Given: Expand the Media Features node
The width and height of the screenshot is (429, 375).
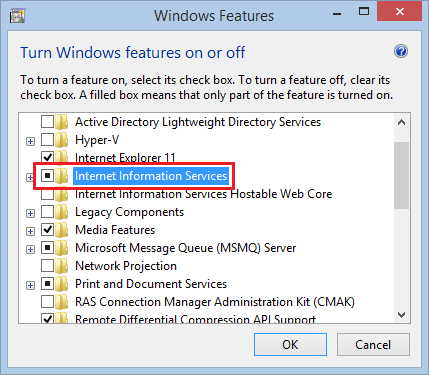Looking at the screenshot, I should [30, 231].
